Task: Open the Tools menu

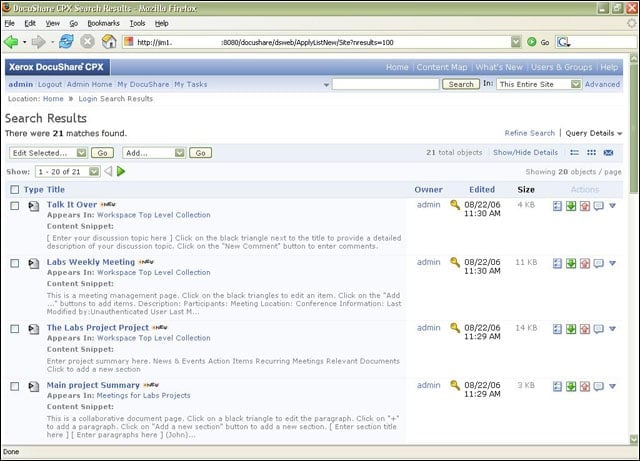Action: pos(138,23)
